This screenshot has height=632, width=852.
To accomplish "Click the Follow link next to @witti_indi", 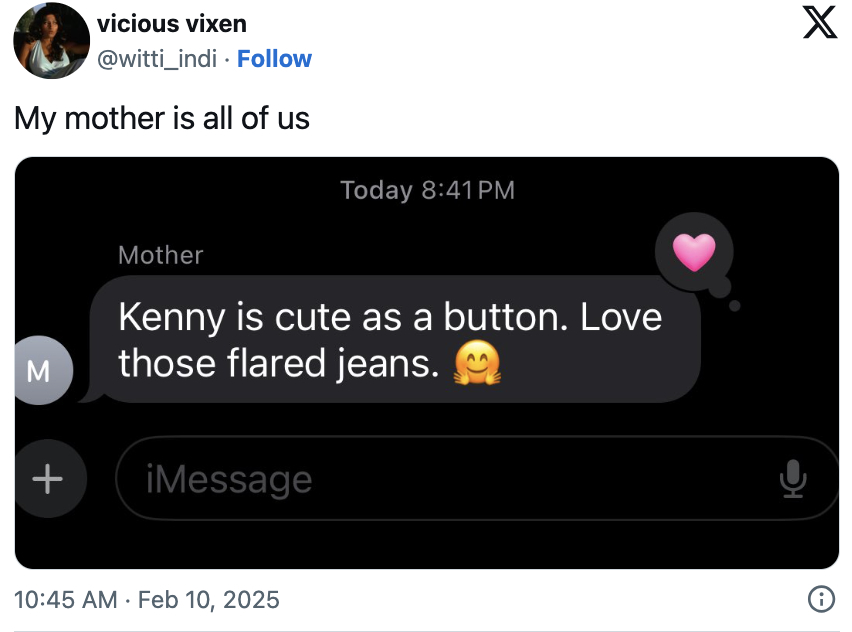I will 274,59.
